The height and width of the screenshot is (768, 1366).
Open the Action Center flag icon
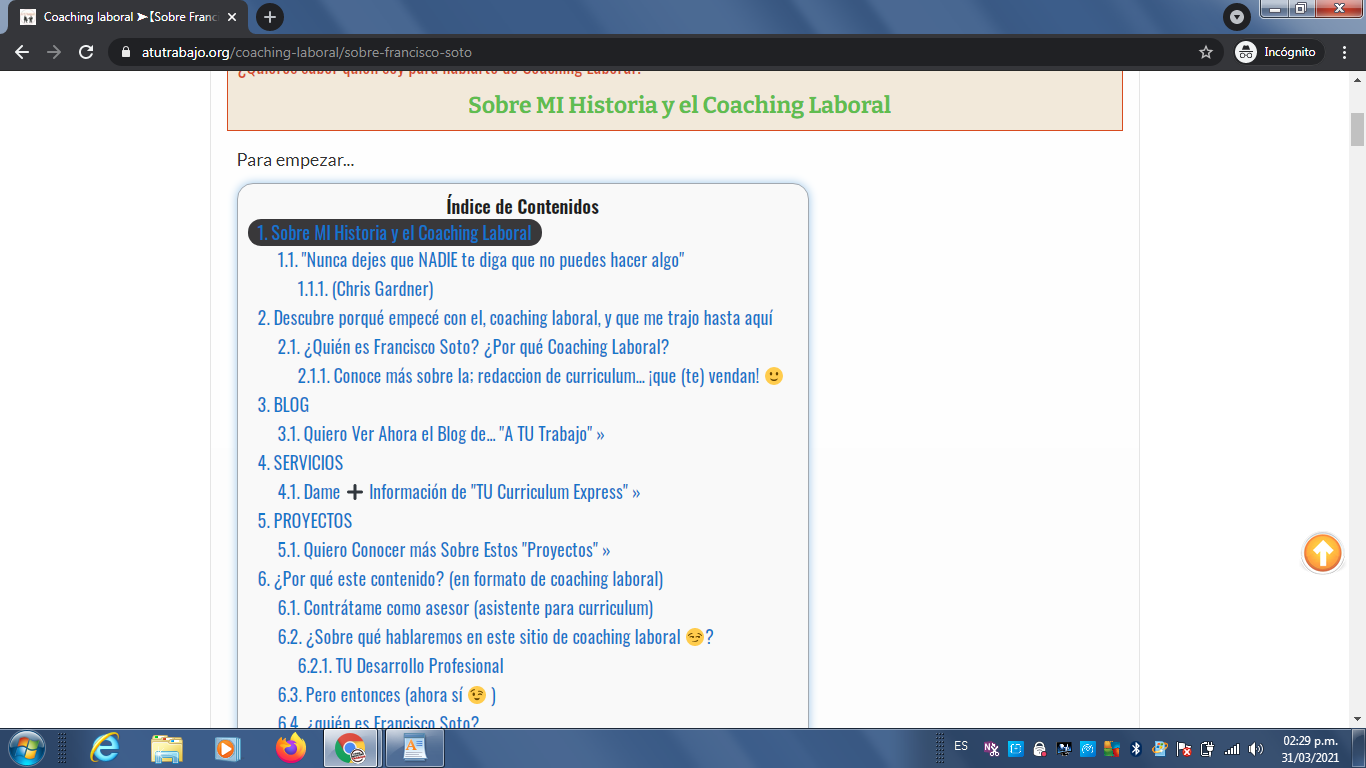point(1184,748)
